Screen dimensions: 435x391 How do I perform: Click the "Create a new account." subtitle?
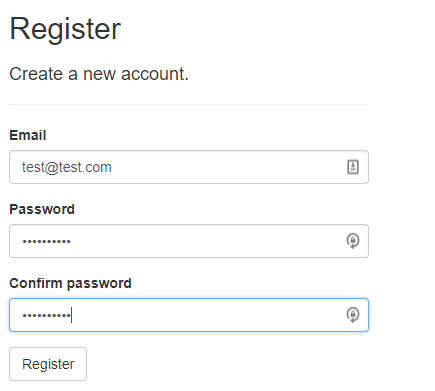[x=99, y=74]
